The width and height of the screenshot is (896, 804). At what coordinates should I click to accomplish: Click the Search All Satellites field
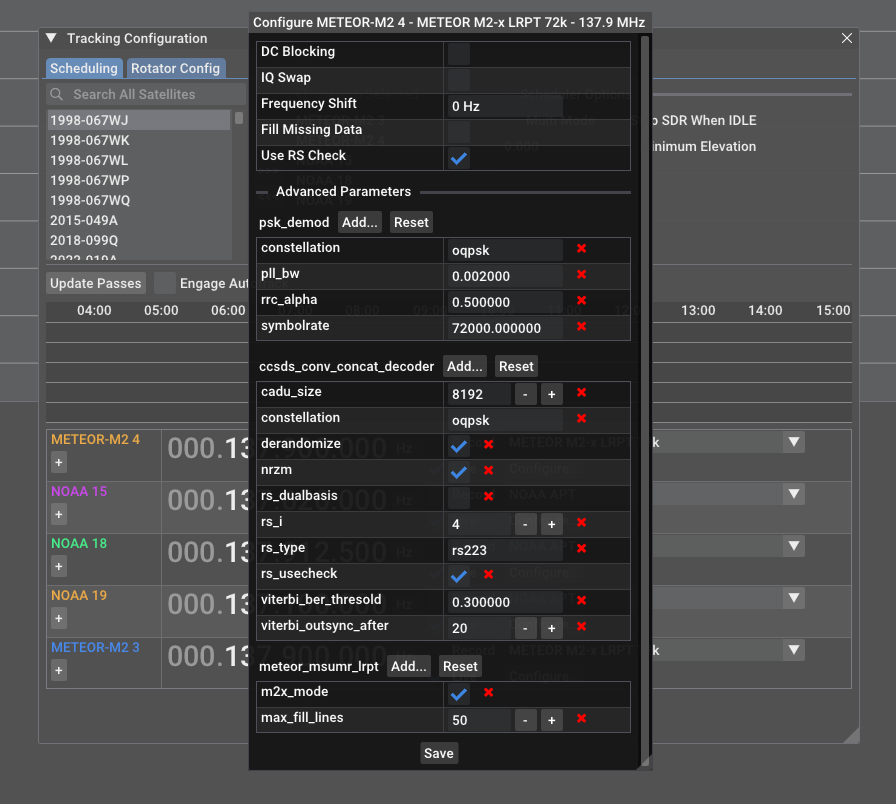pyautogui.click(x=146, y=94)
